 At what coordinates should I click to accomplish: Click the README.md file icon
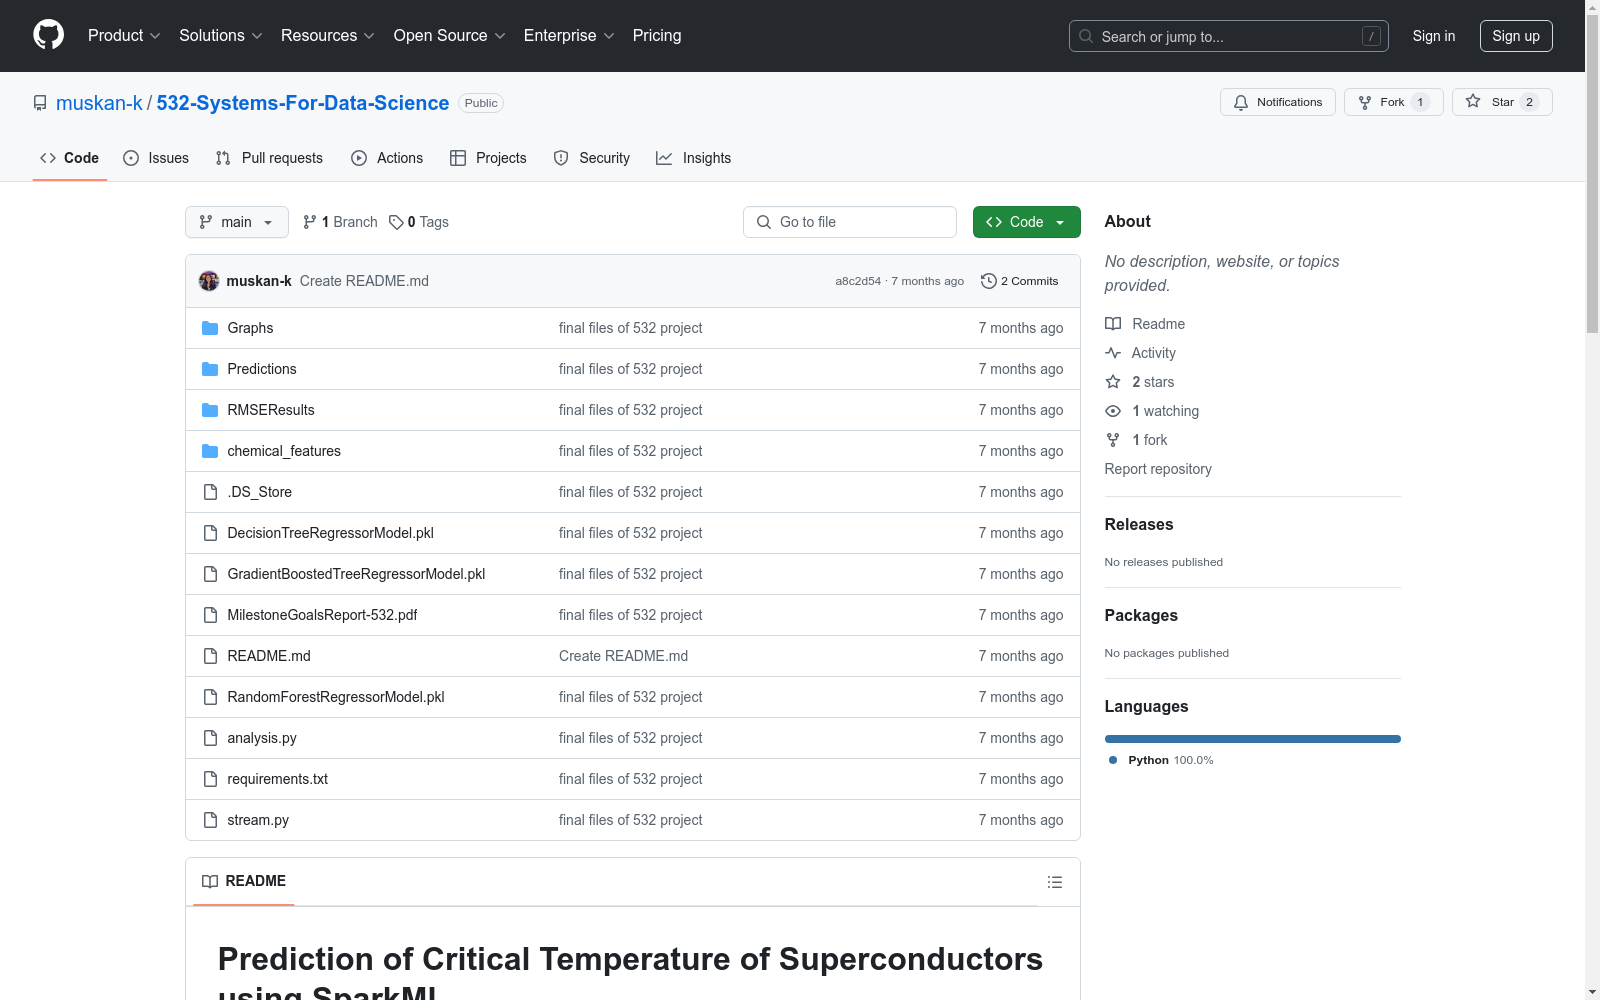click(x=210, y=656)
